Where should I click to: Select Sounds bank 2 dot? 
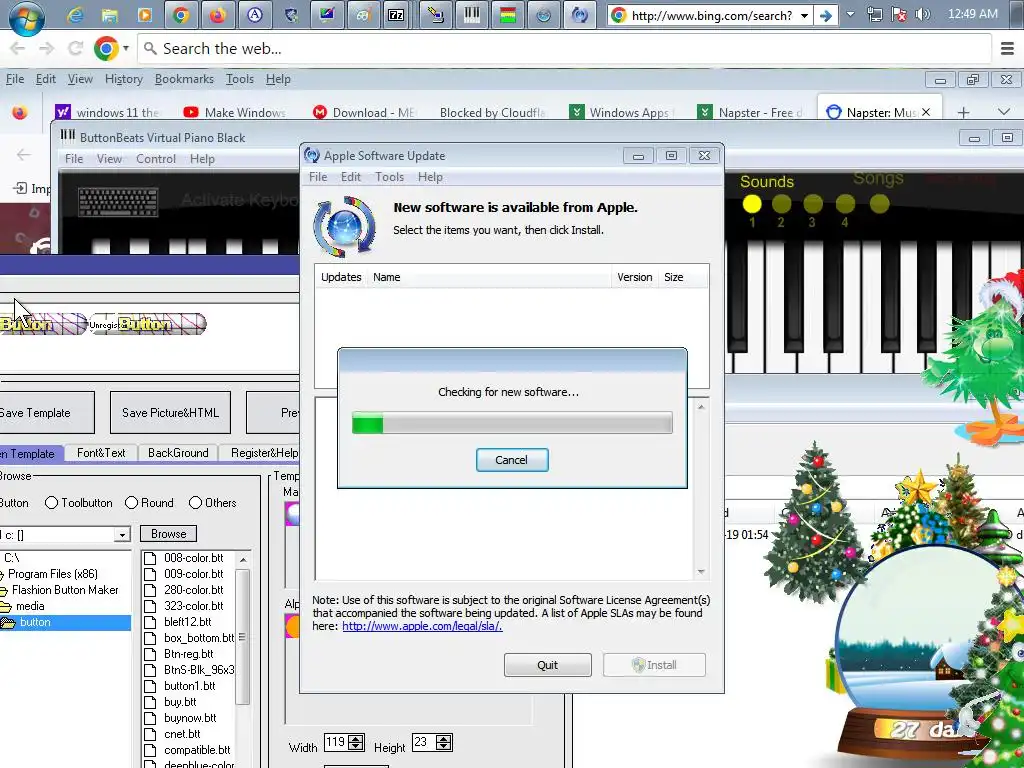pyautogui.click(x=782, y=204)
